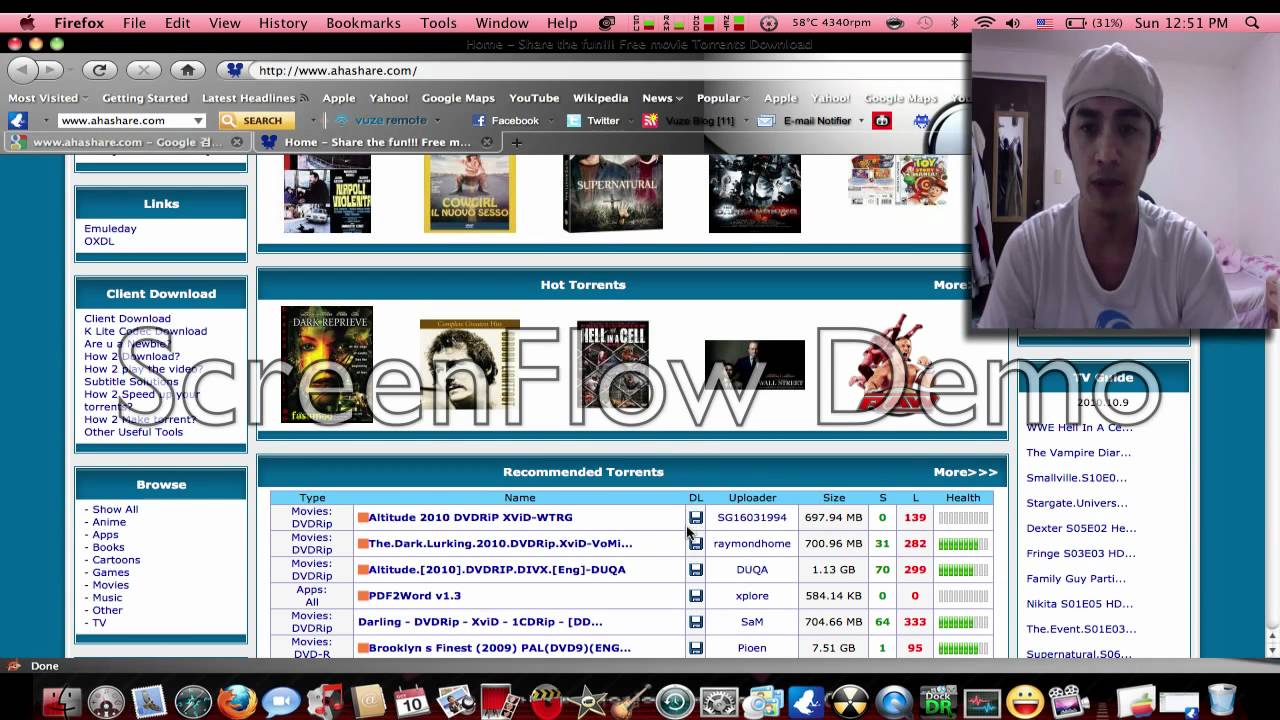Click the Bluetooth menu bar icon
Image resolution: width=1280 pixels, height=720 pixels.
tap(954, 22)
